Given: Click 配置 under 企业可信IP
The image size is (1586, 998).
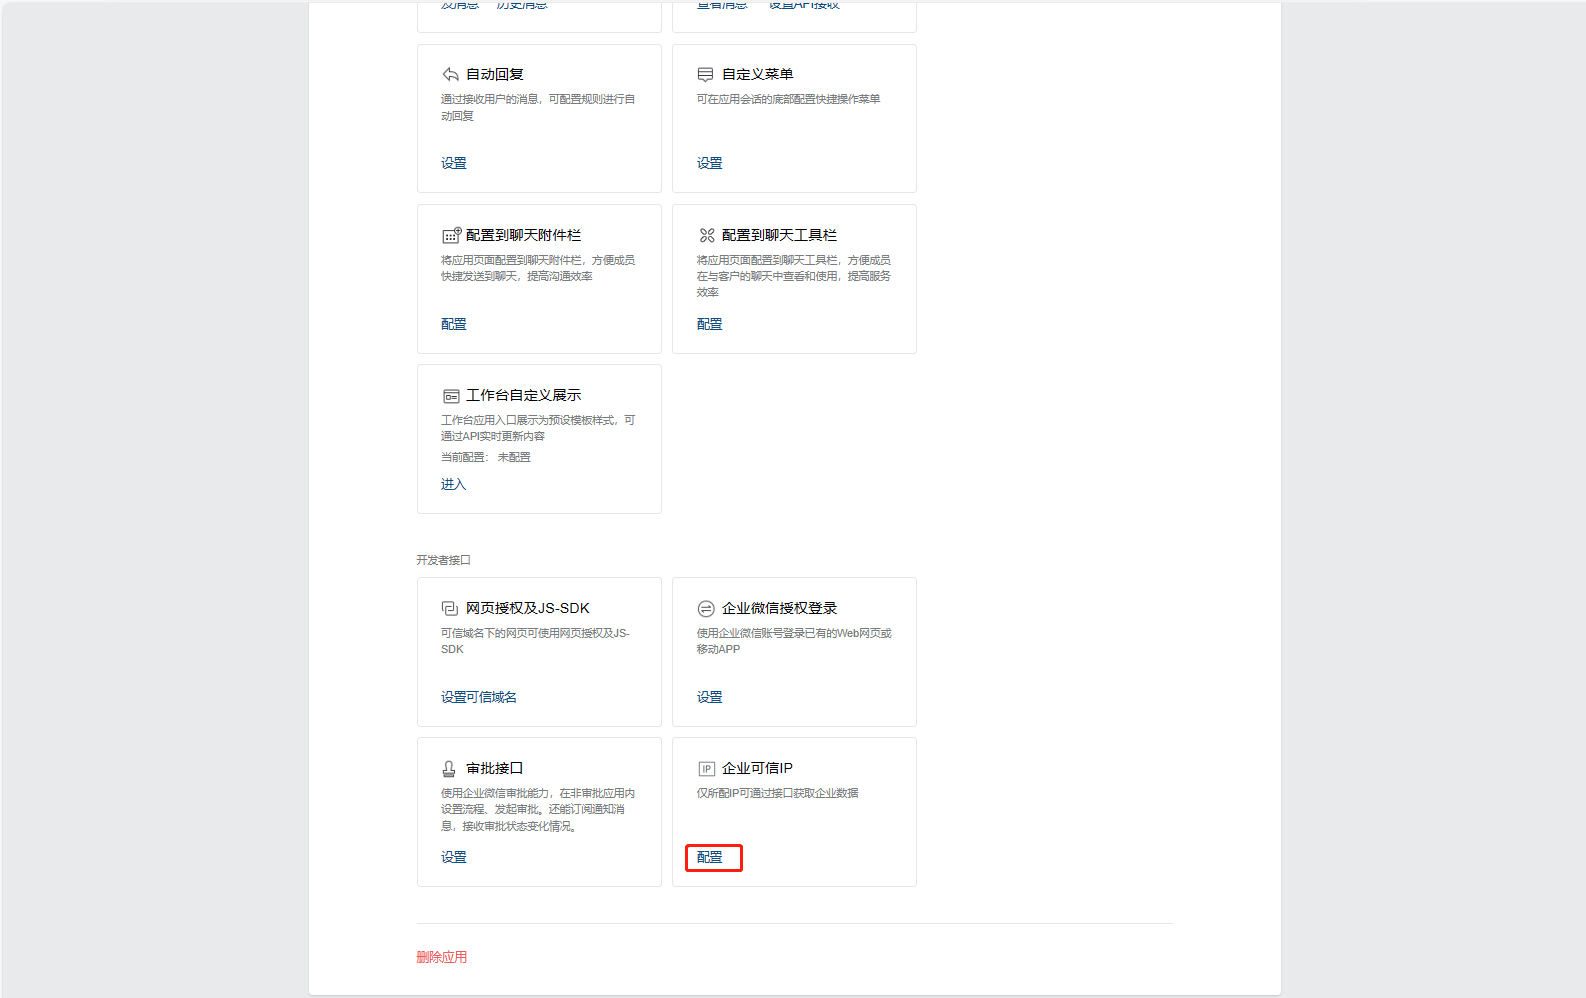Looking at the screenshot, I should (710, 857).
